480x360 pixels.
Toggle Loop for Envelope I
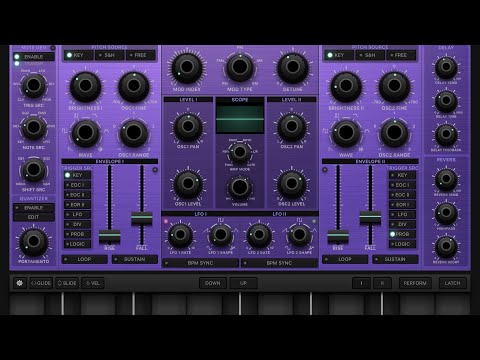pyautogui.click(x=85, y=259)
